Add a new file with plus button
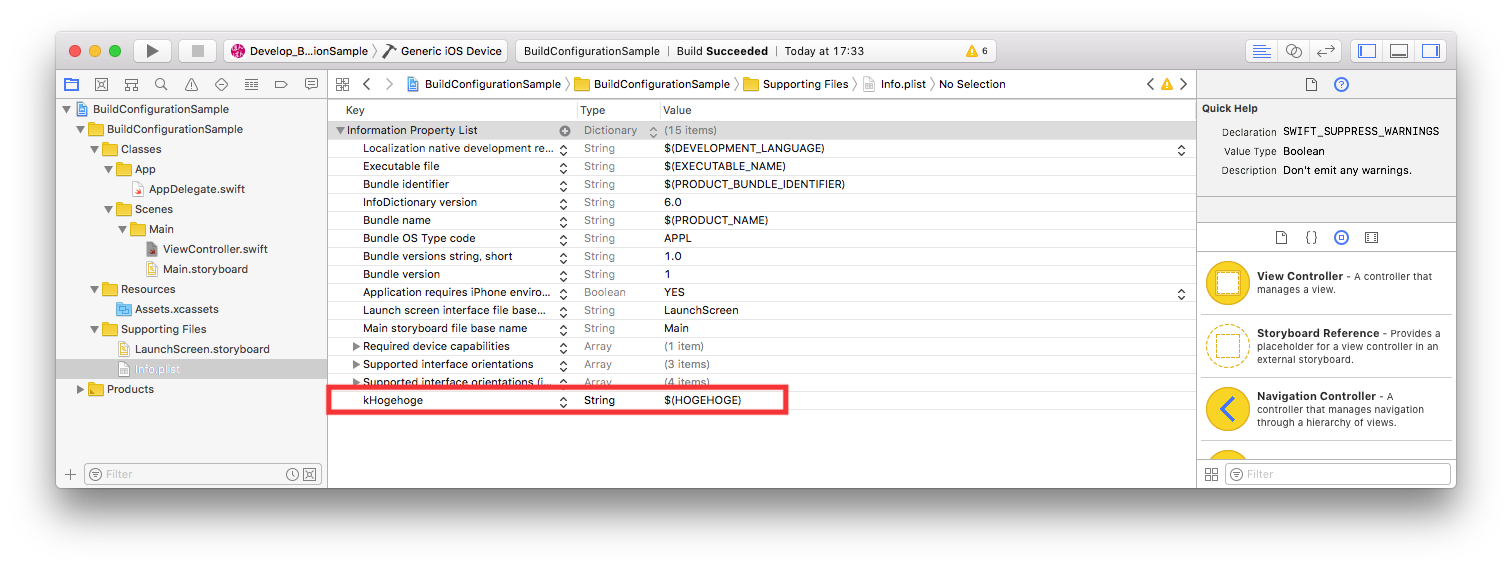 (70, 474)
